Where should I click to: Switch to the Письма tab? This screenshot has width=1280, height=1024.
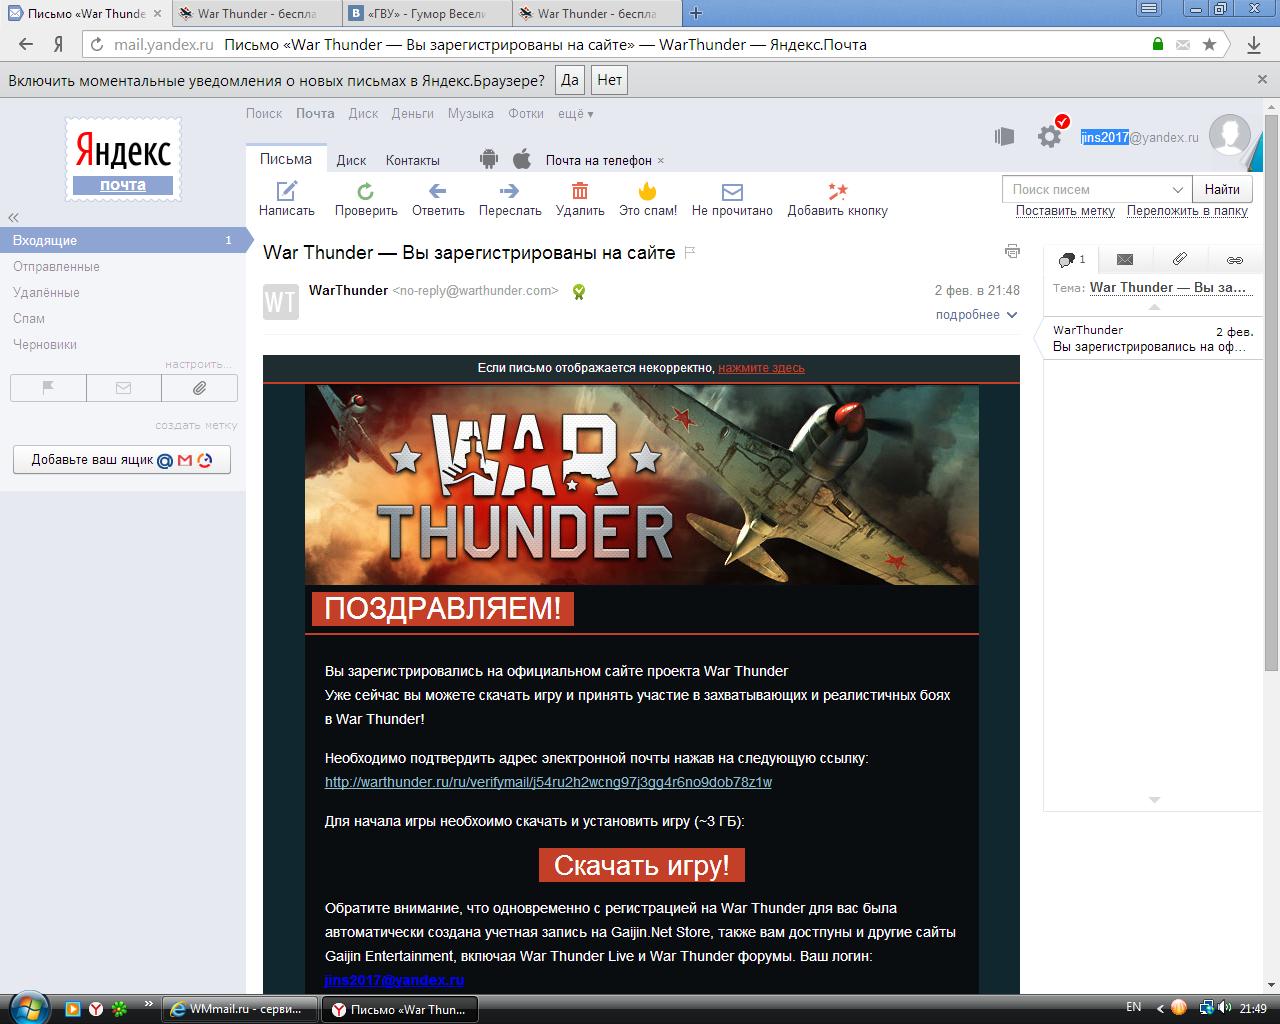286,159
